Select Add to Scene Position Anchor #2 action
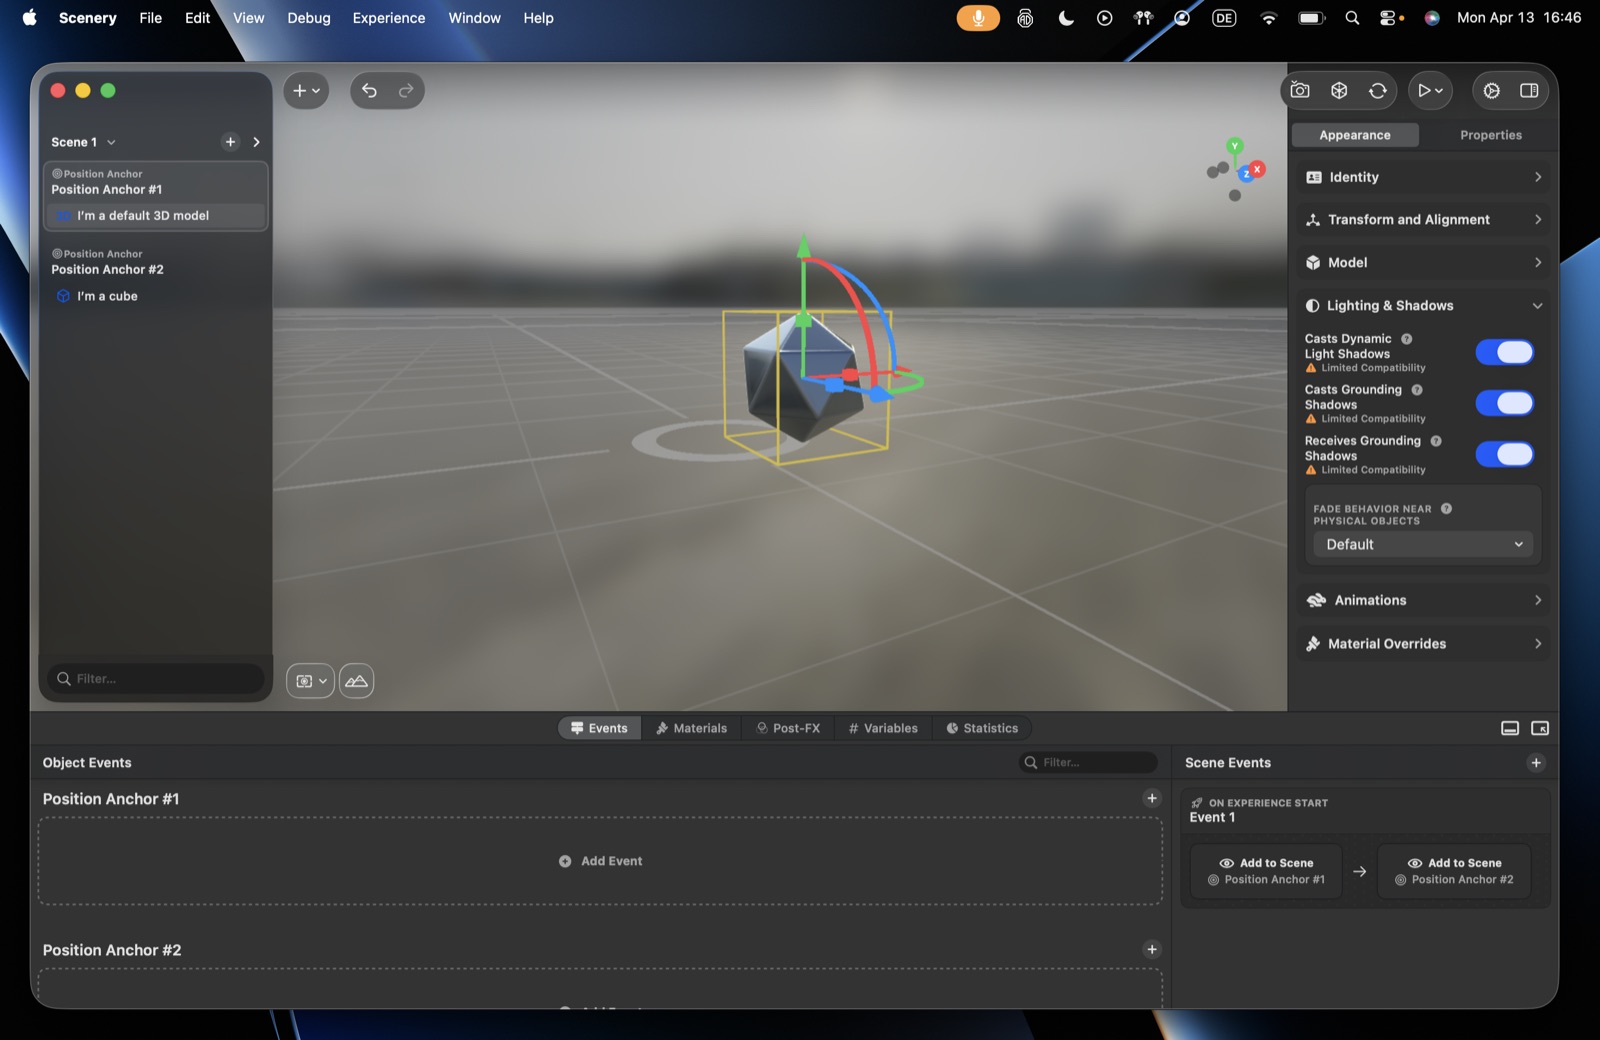The image size is (1600, 1040). (x=1454, y=872)
